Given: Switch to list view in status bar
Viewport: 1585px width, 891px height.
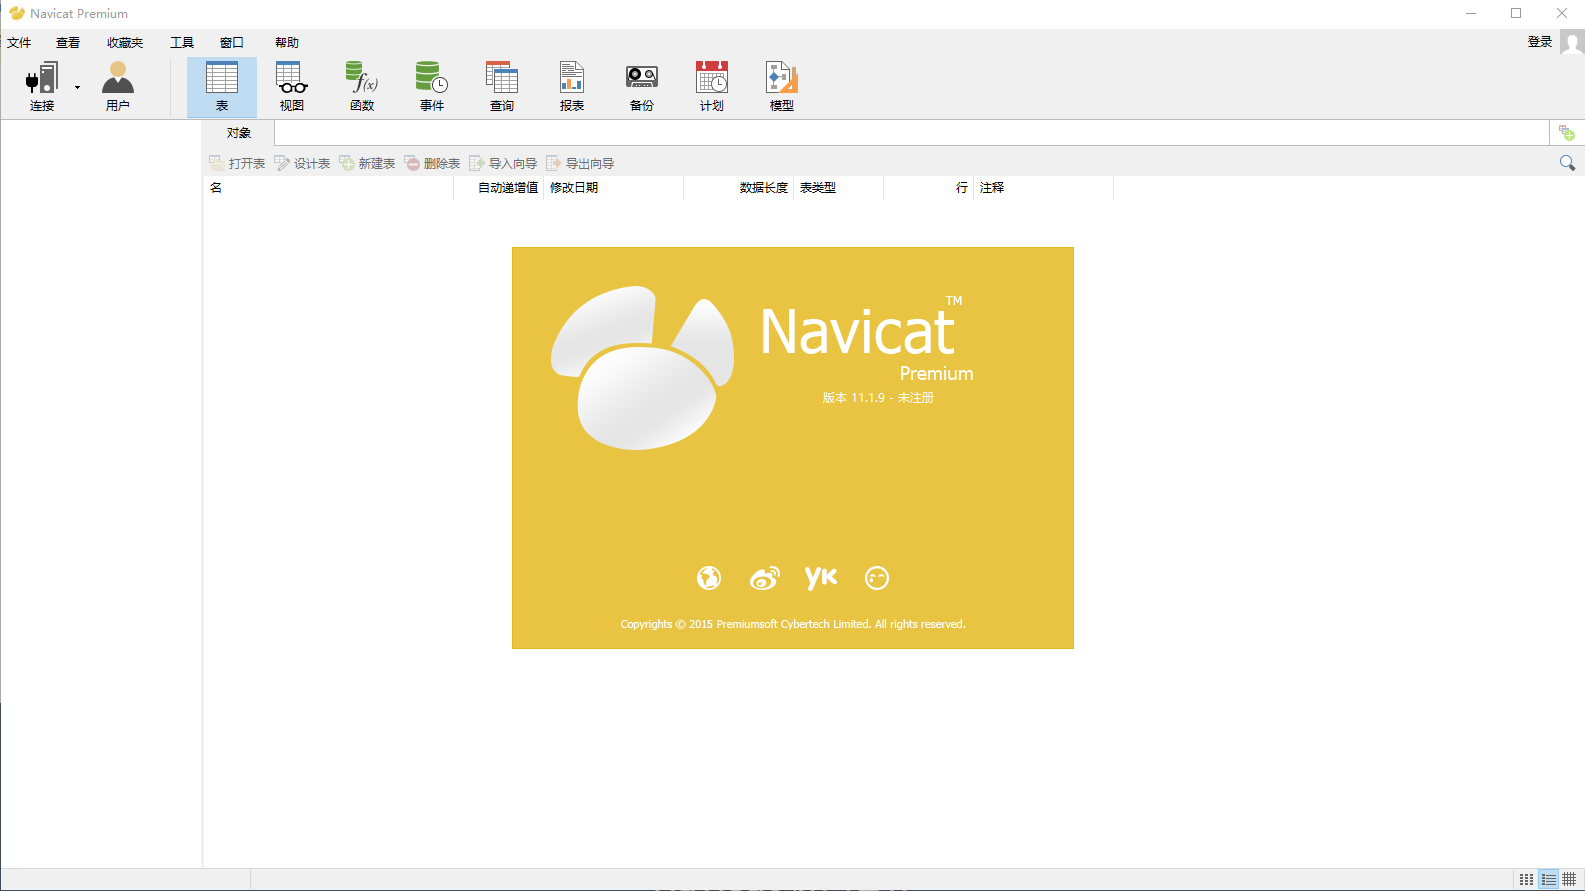Looking at the screenshot, I should 1548,880.
